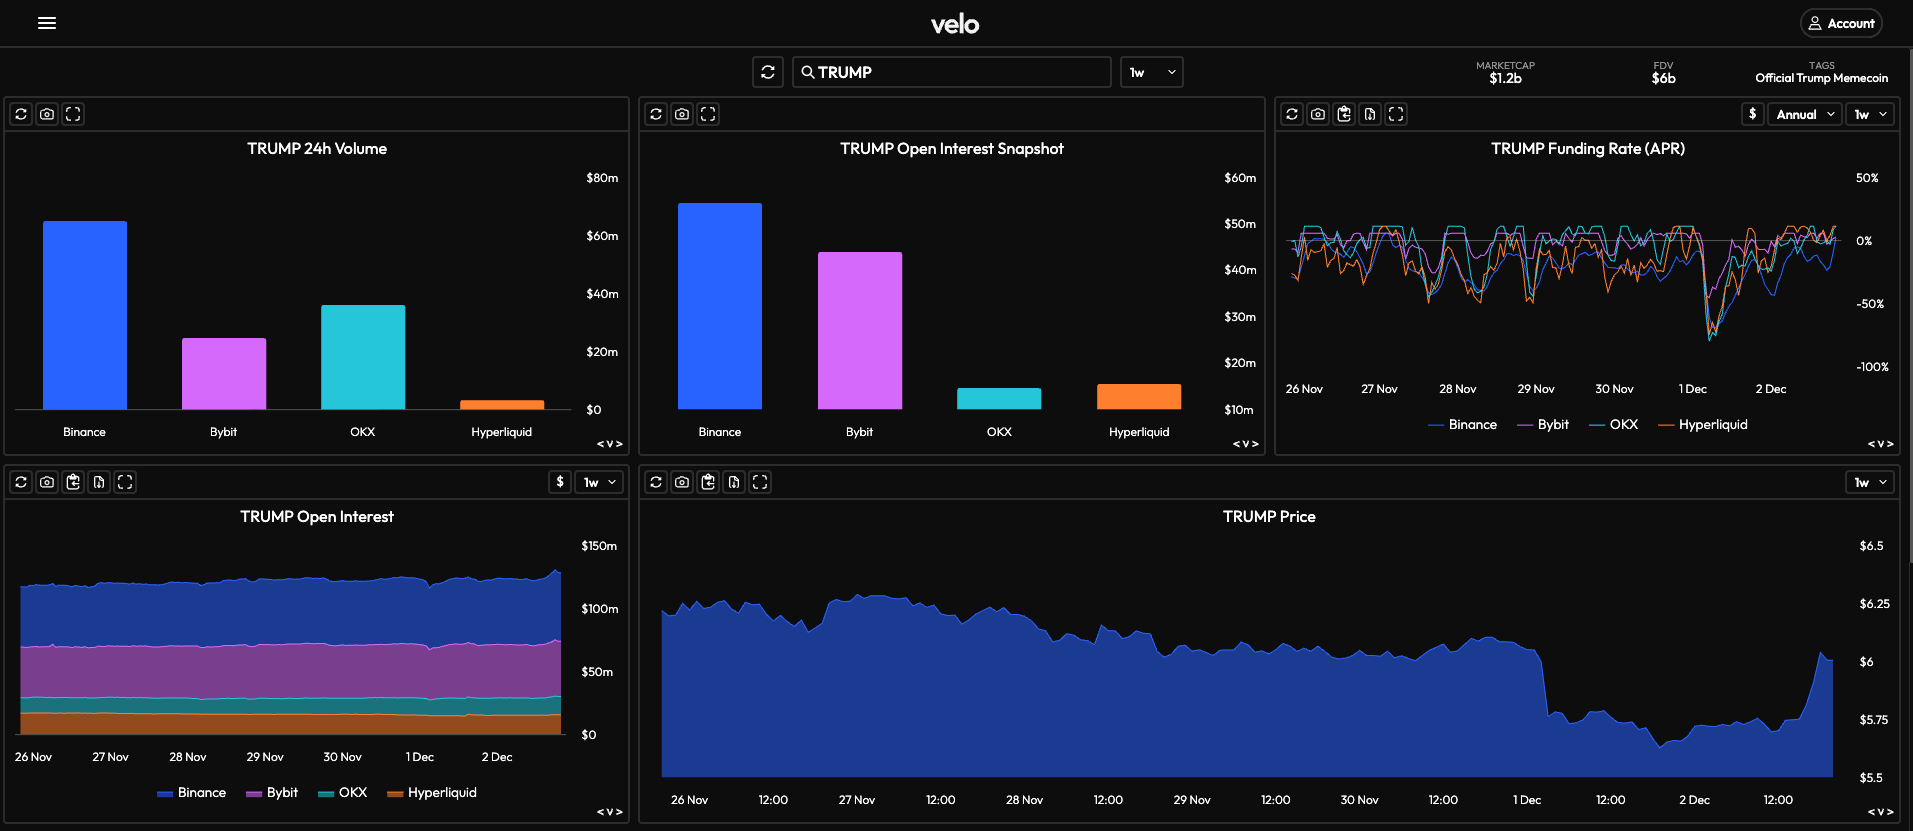This screenshot has width=1913, height=831.
Task: Take a snapshot of the 24h Volume chart
Action: tap(47, 114)
